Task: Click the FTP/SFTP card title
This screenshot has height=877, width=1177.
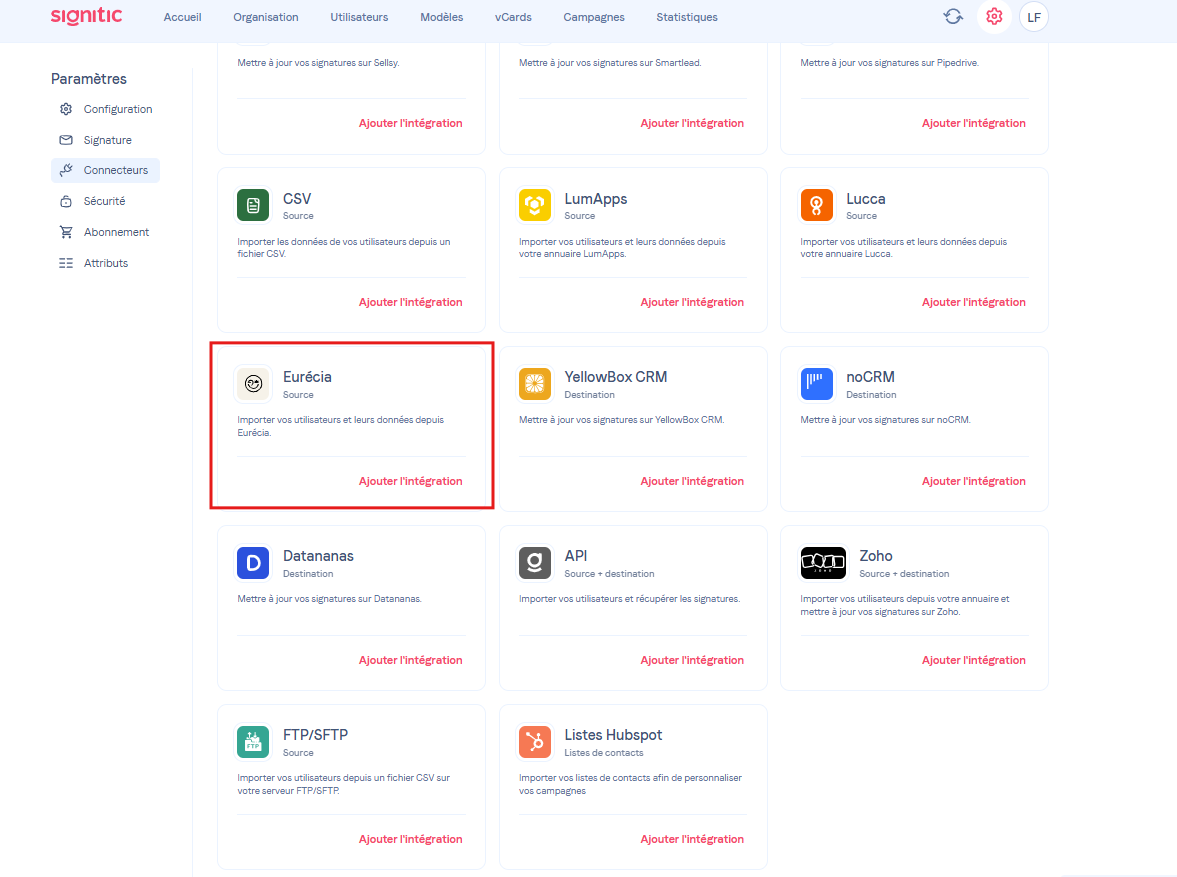Action: (315, 735)
